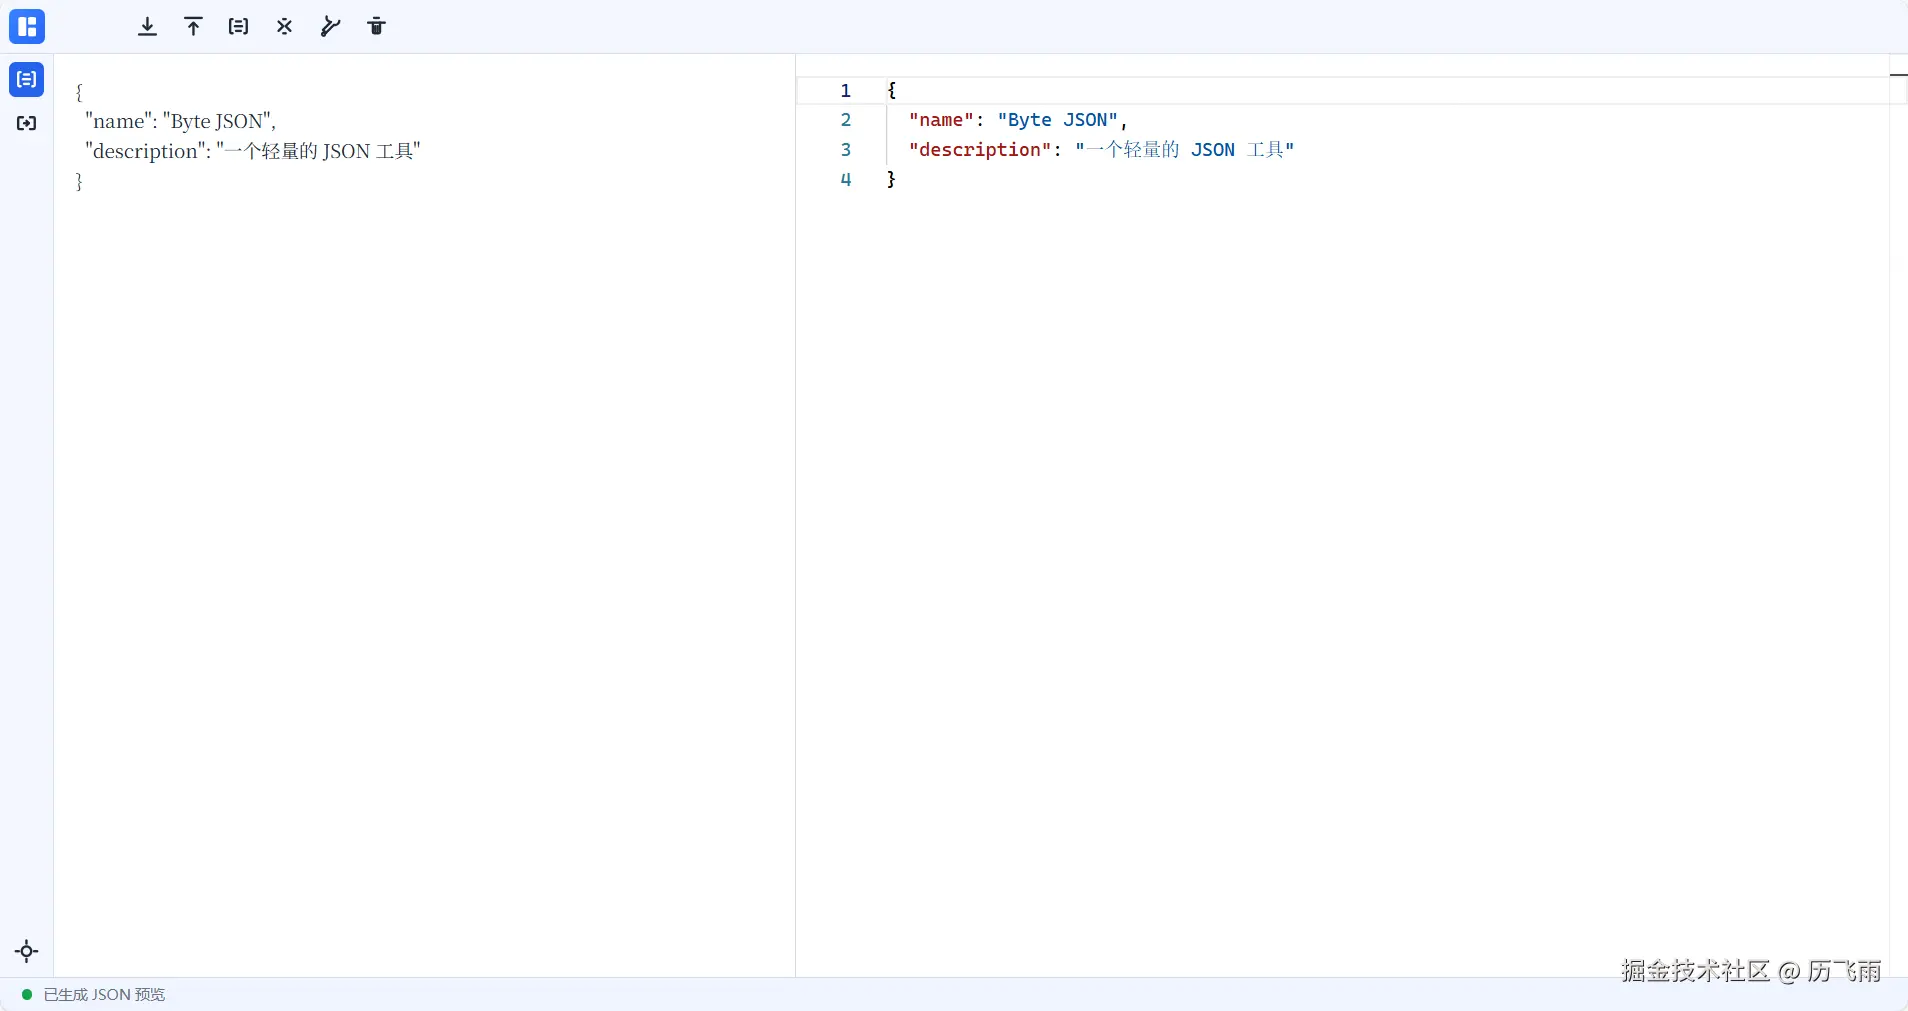The width and height of the screenshot is (1908, 1011).
Task: Click the crosshair icon at the sidebar bottom
Action: click(x=27, y=951)
